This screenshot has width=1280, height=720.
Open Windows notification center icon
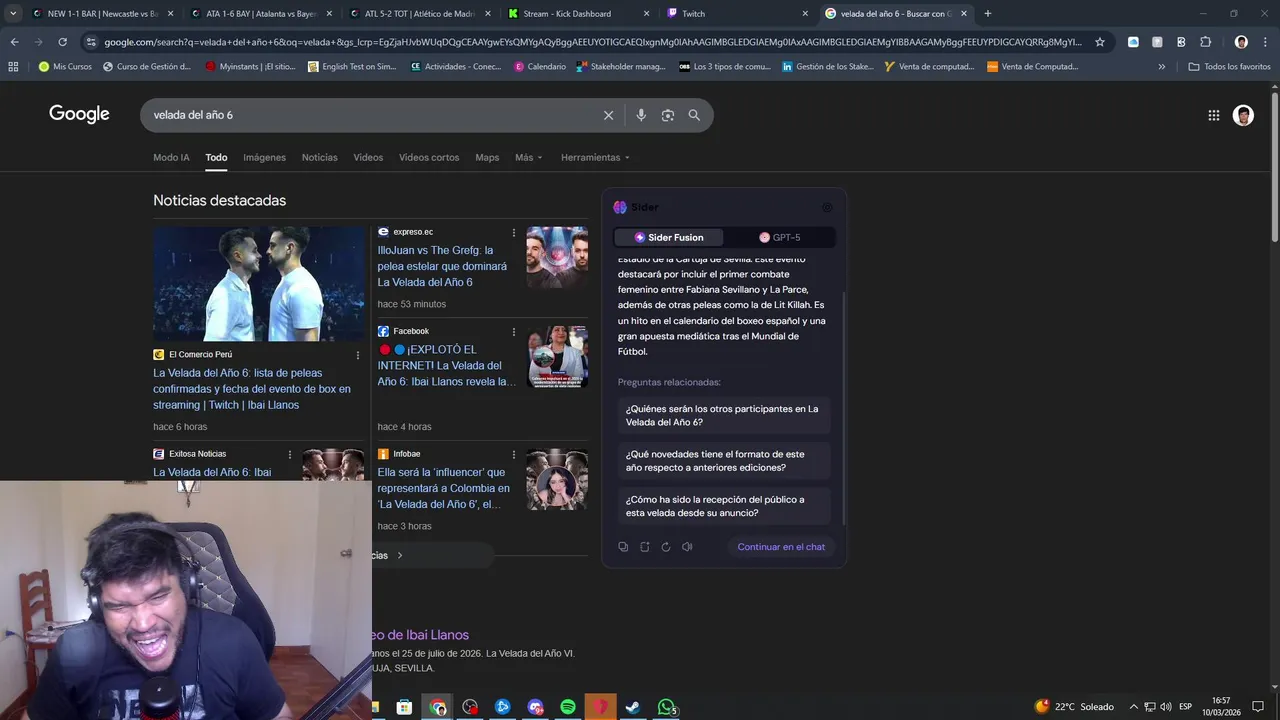(x=1258, y=707)
